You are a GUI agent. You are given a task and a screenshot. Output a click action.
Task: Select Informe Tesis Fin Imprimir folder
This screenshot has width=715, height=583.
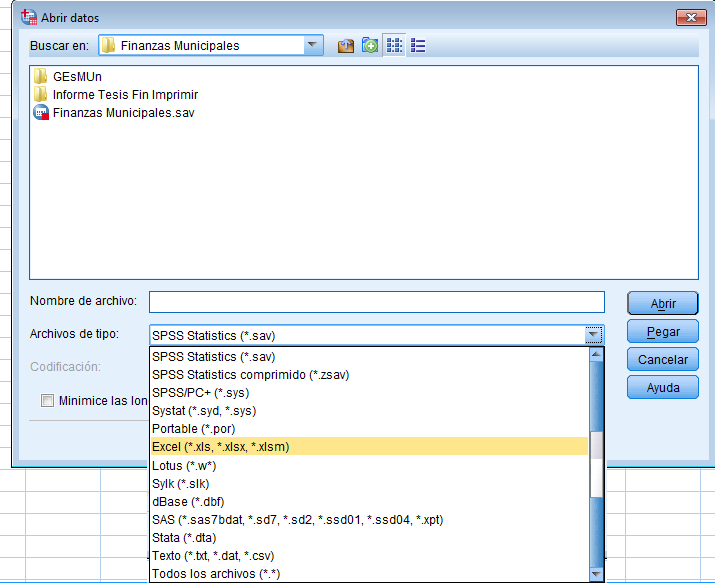pyautogui.click(x=116, y=95)
